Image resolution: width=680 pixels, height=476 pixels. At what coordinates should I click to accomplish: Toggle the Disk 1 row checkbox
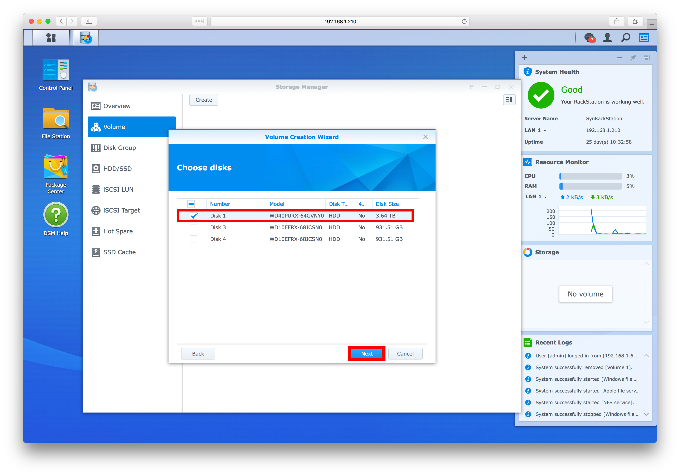click(194, 215)
